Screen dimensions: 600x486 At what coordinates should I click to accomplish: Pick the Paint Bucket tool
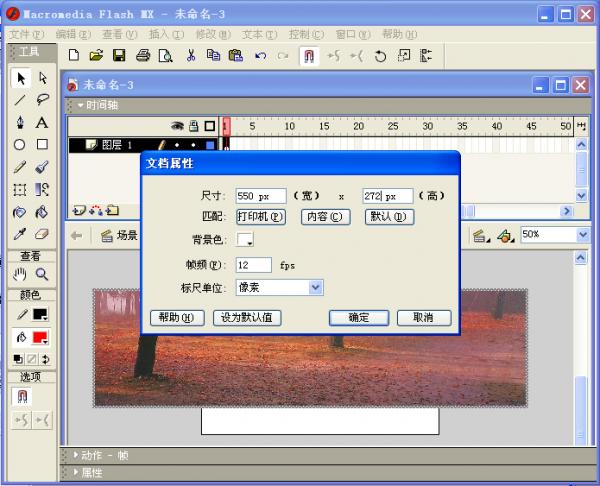coord(42,212)
